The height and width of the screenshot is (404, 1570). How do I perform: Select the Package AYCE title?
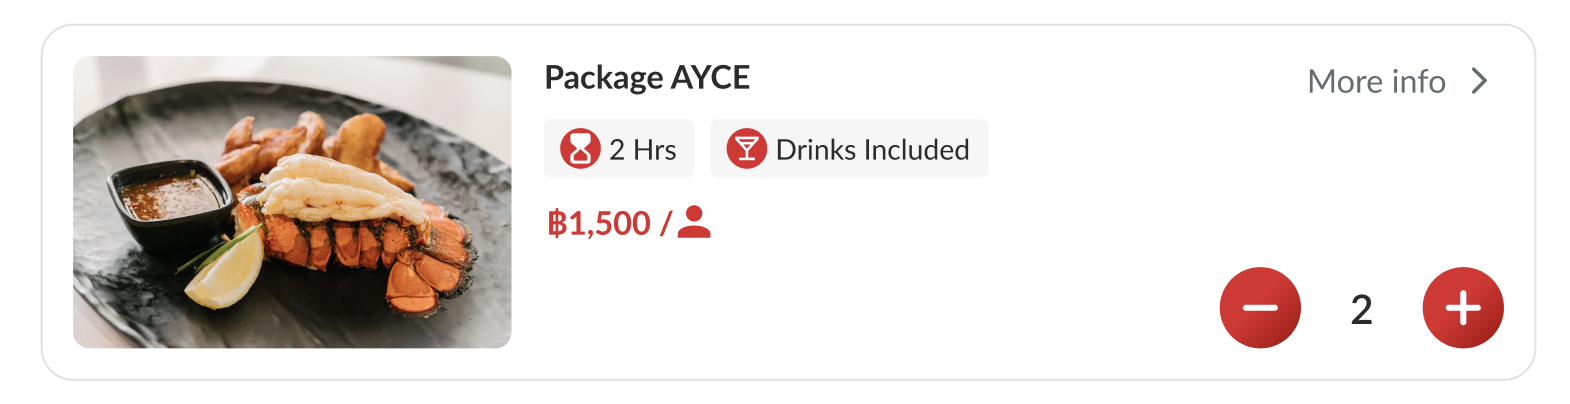(647, 77)
